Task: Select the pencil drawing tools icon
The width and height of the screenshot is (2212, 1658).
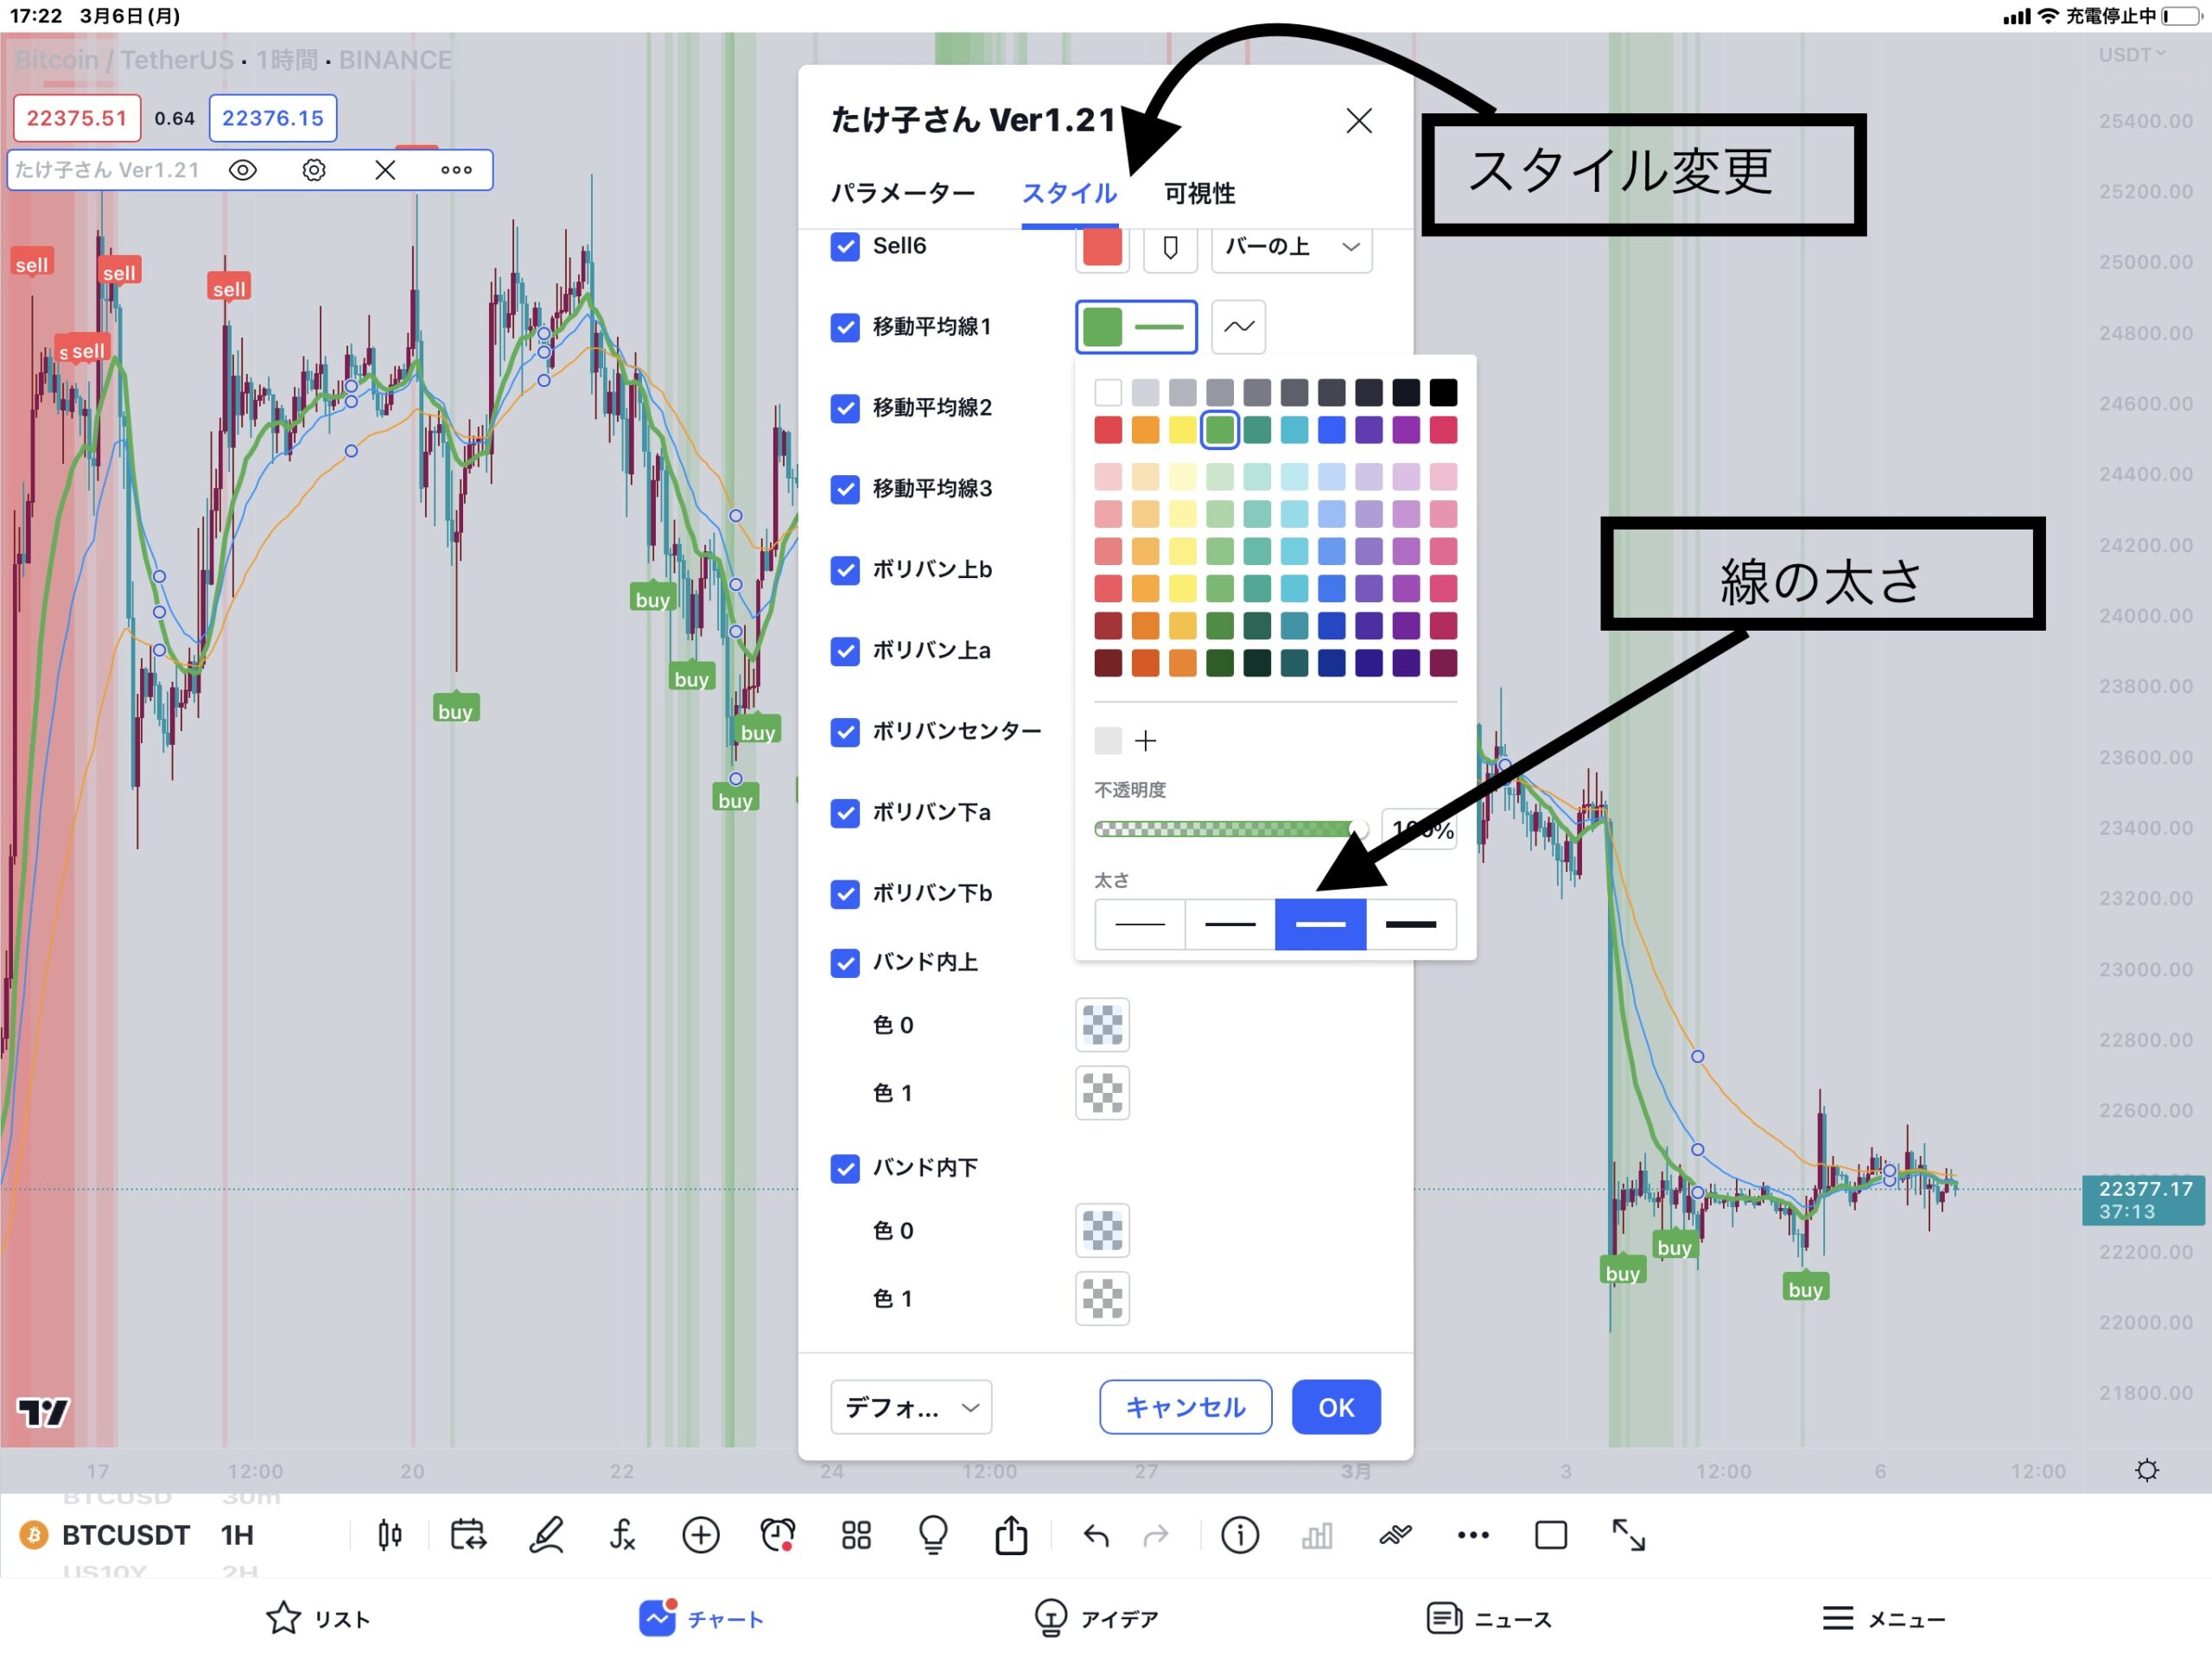Action: tap(546, 1535)
